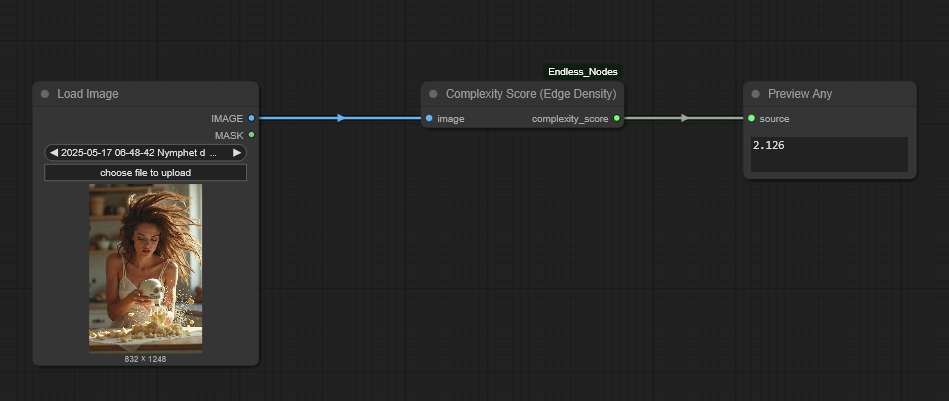Click the 2.126 output text field

coord(829,154)
